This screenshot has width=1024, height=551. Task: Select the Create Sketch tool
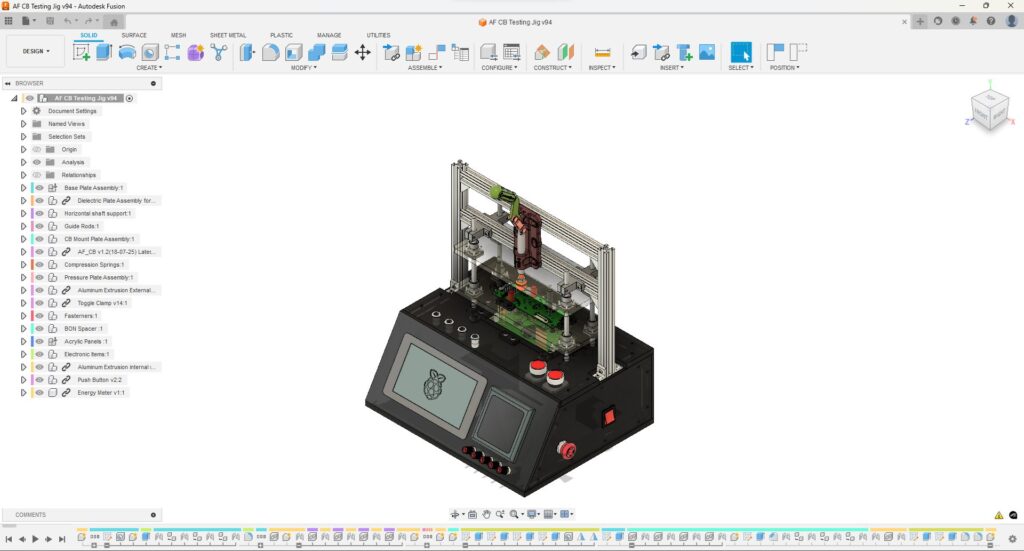point(82,52)
